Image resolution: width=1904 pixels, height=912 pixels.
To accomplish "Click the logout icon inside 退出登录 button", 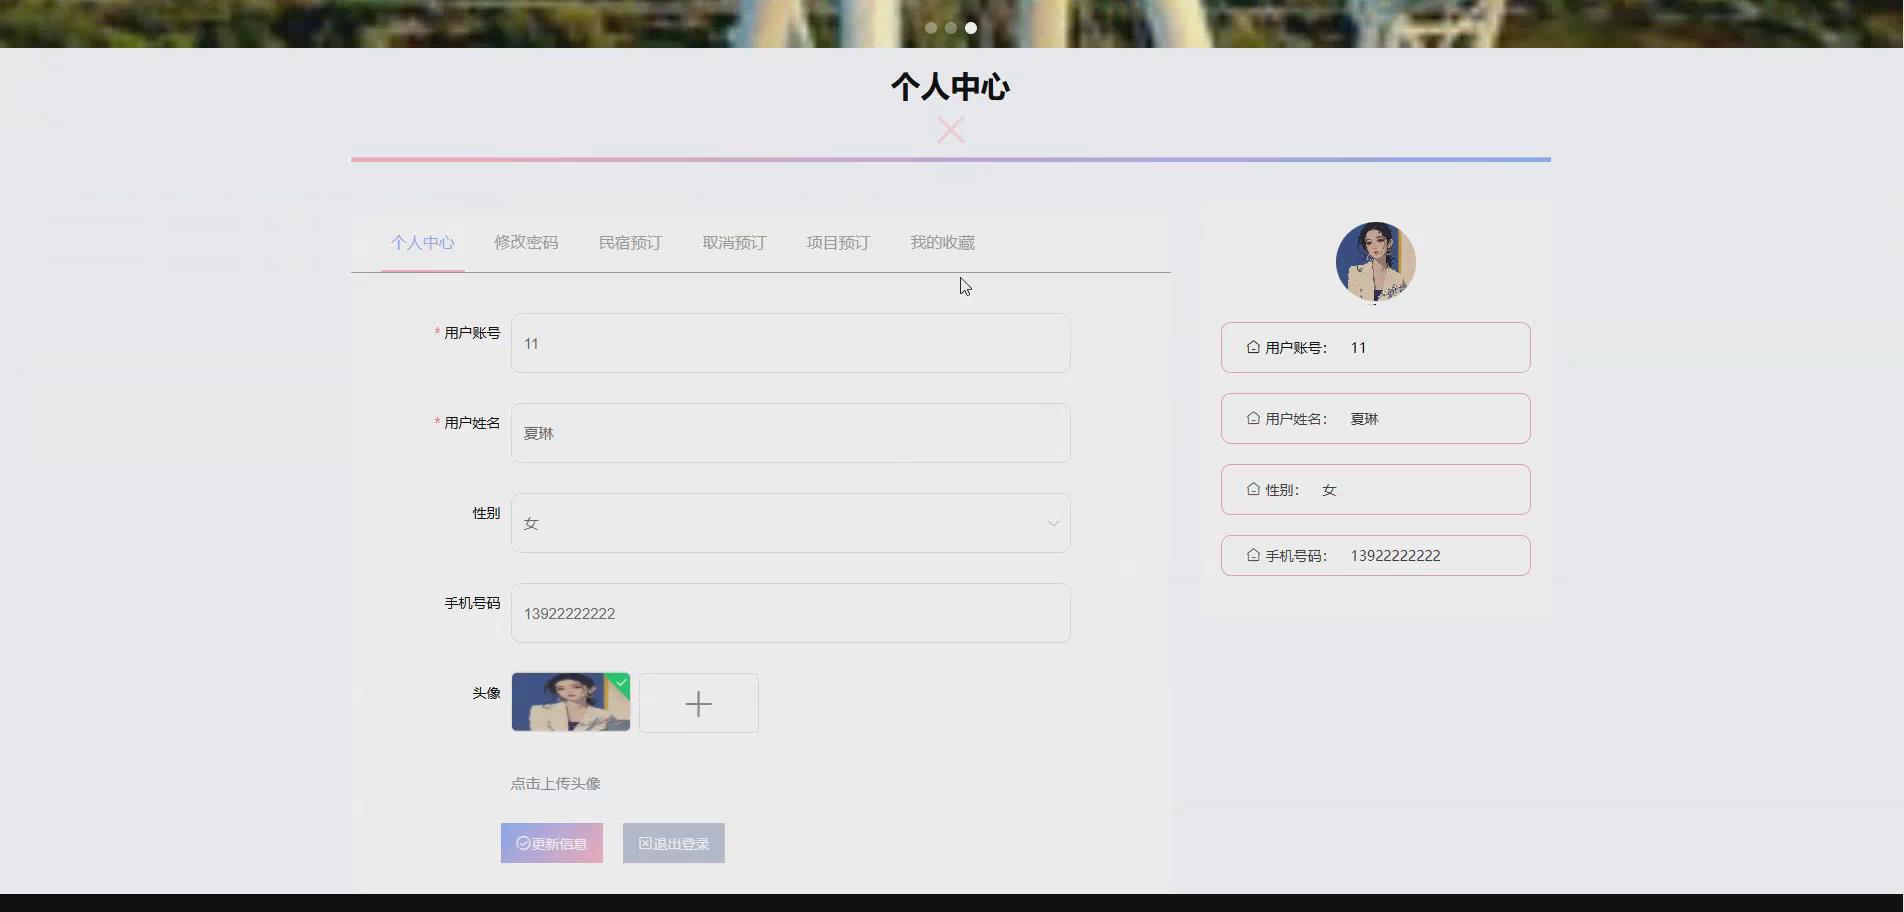I will (x=645, y=842).
